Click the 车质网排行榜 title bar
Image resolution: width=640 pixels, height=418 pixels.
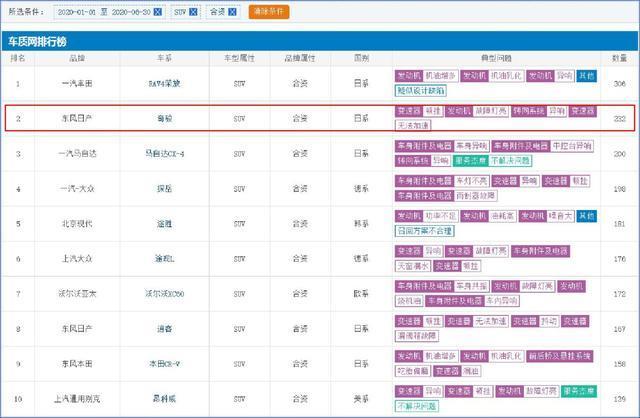click(x=320, y=41)
